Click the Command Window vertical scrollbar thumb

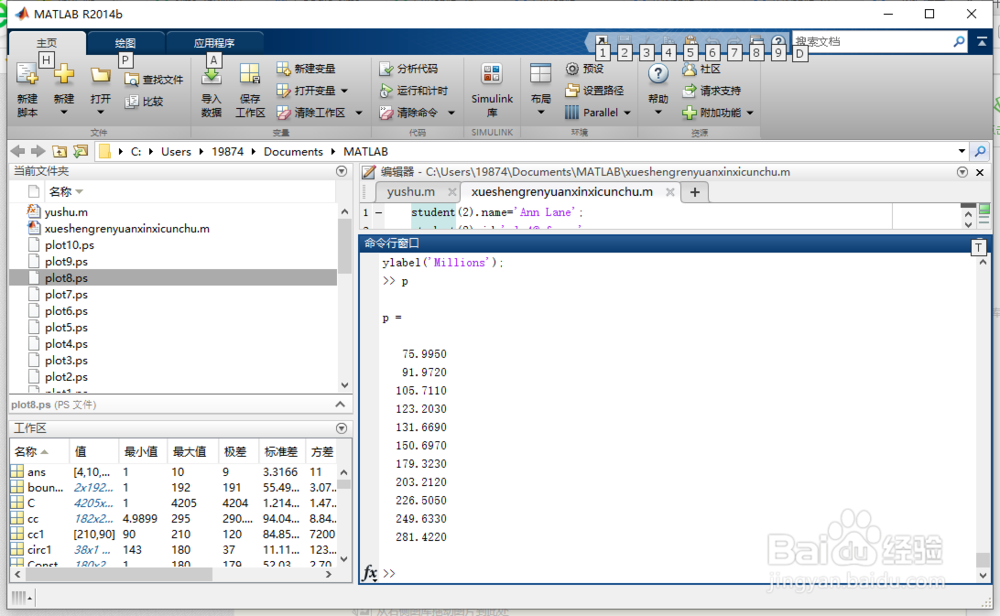click(x=983, y=560)
